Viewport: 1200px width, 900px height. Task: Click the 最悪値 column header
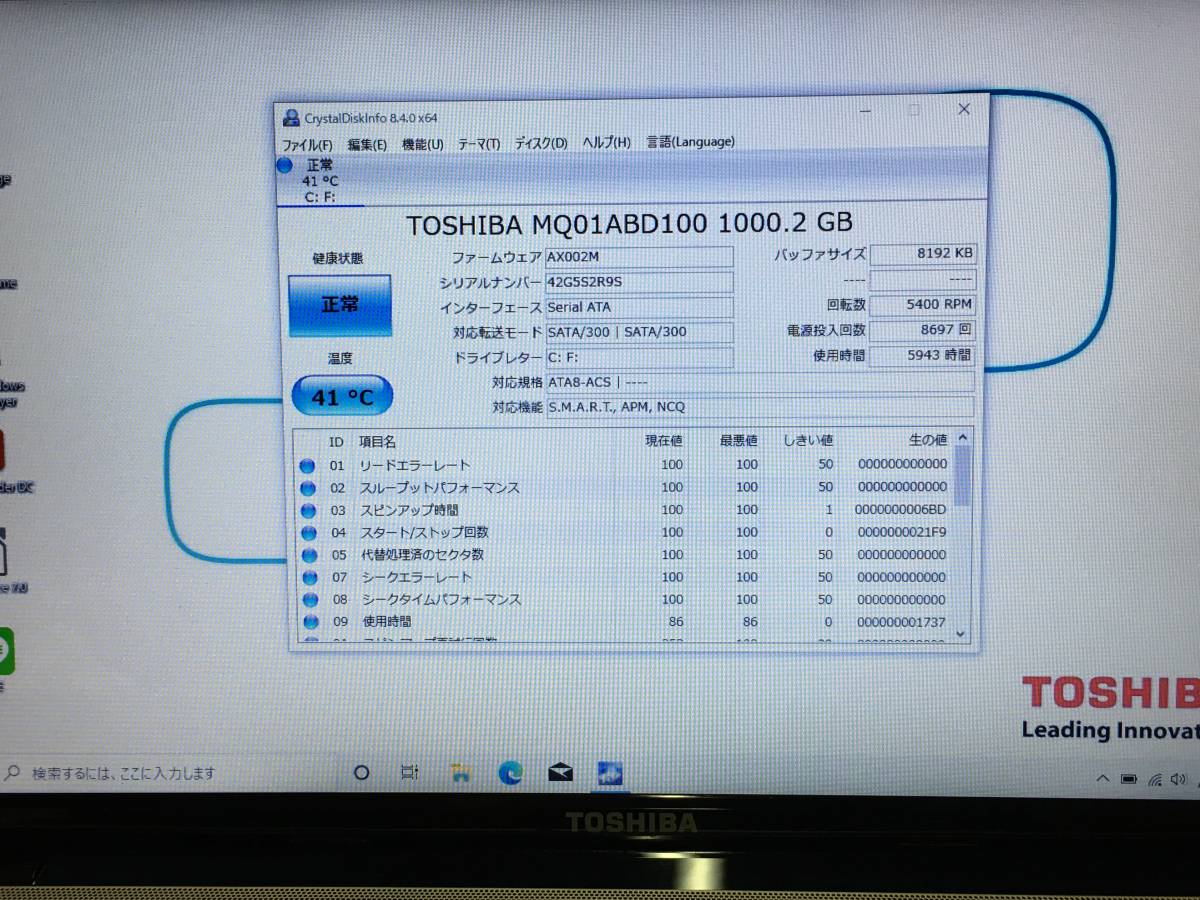738,440
